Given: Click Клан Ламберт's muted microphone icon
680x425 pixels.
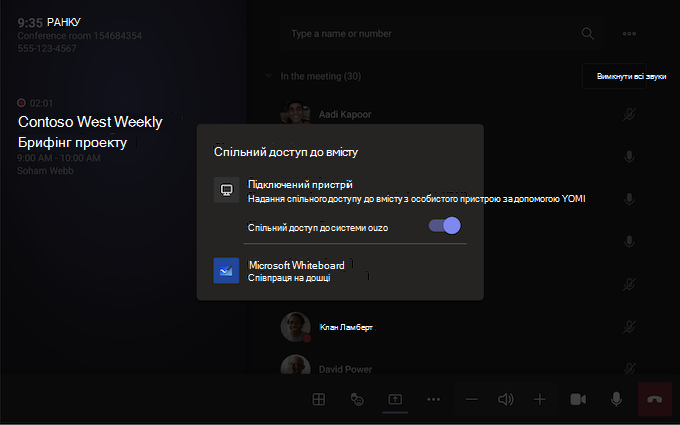Looking at the screenshot, I should [x=629, y=327].
